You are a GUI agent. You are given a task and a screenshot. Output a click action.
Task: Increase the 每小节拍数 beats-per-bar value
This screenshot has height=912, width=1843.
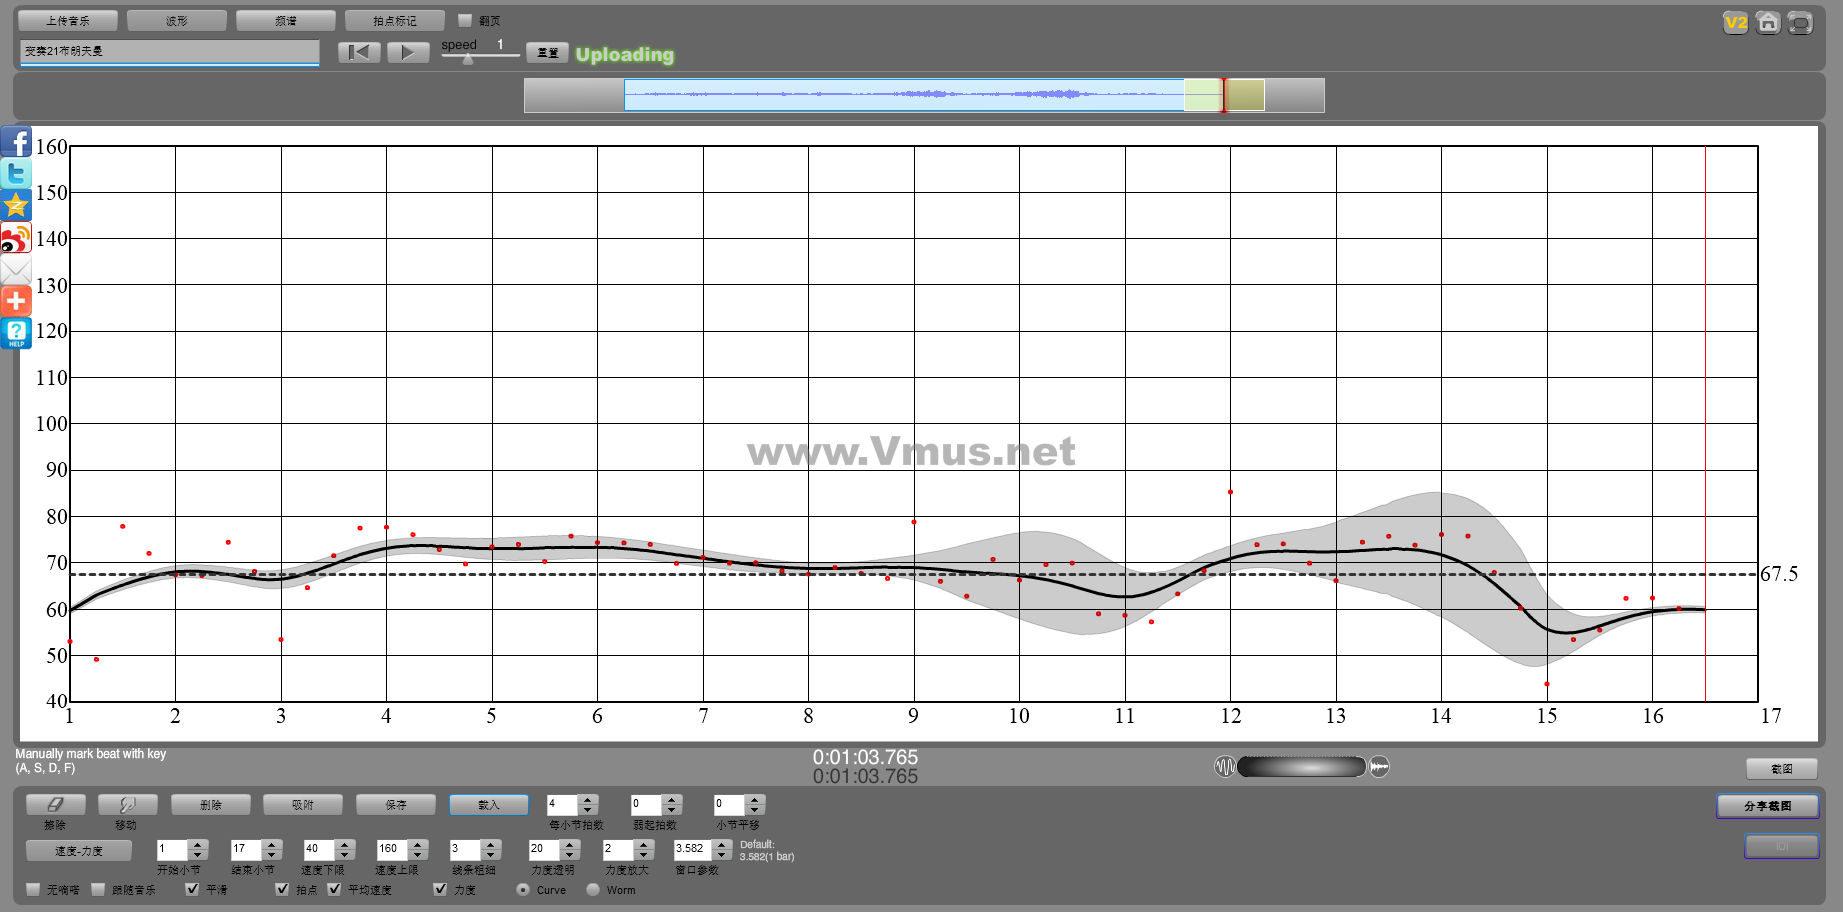[588, 799]
